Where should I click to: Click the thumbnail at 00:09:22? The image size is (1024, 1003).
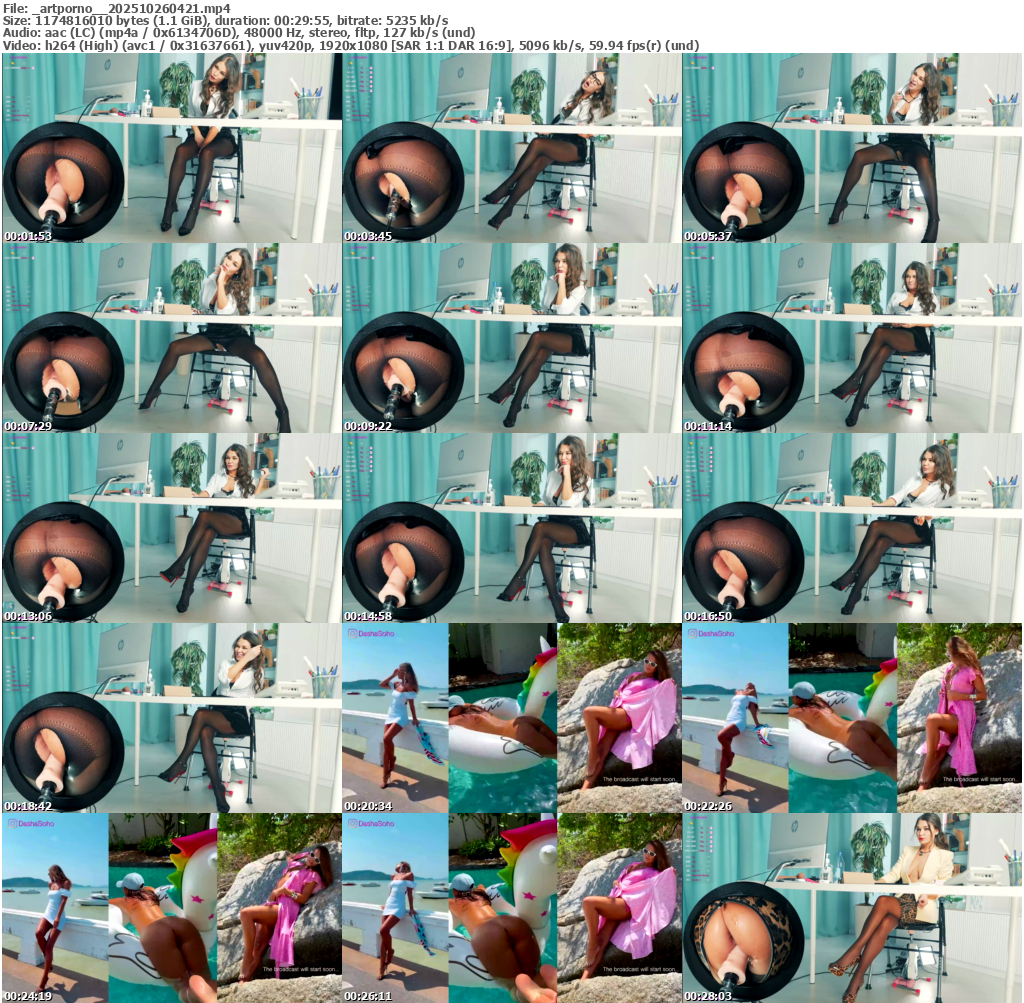511,338
